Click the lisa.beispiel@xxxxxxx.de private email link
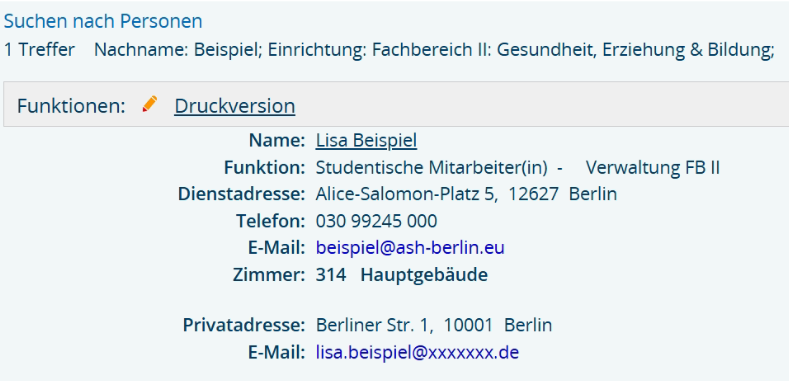 coord(417,352)
